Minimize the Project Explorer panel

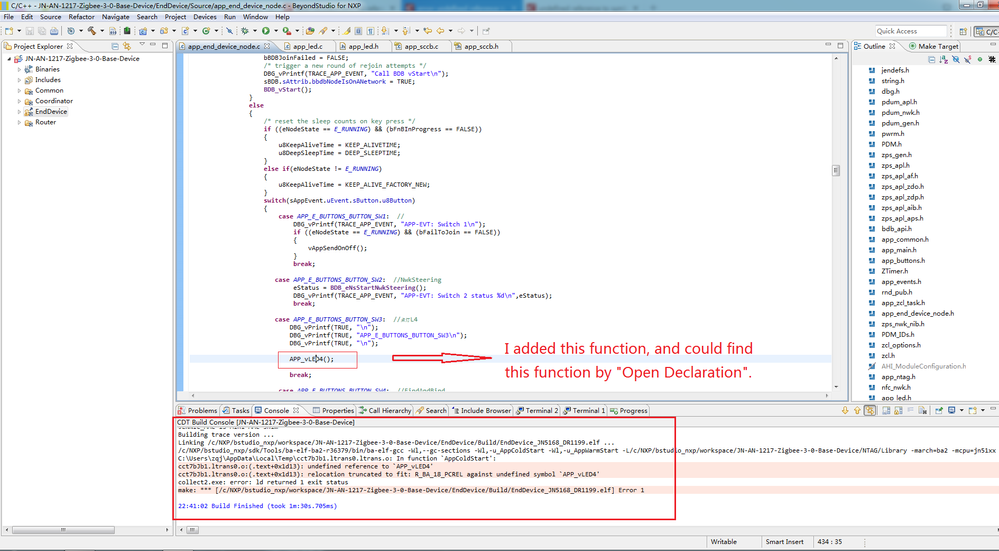point(153,45)
